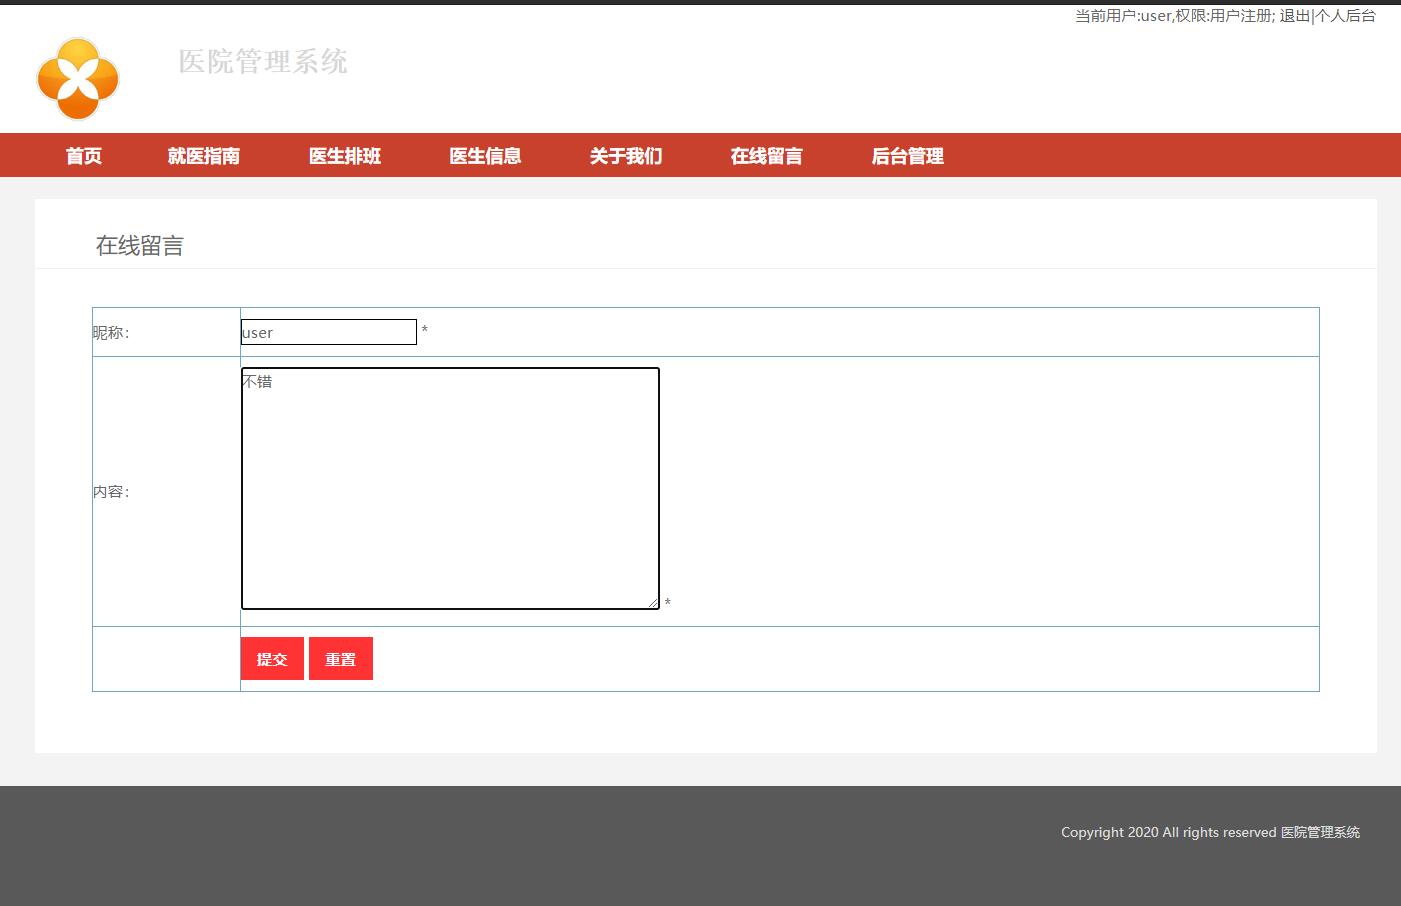Viewport: 1401px width, 906px height.
Task: Click the 在线留言 page heading
Action: point(139,245)
